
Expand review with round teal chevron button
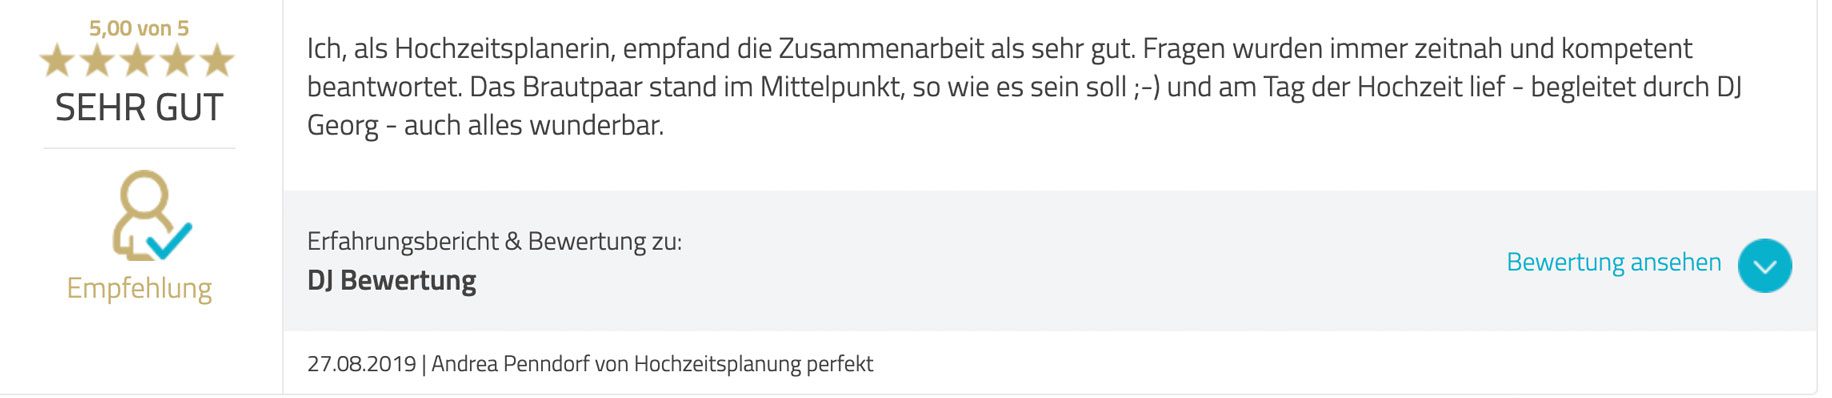pos(1764,265)
